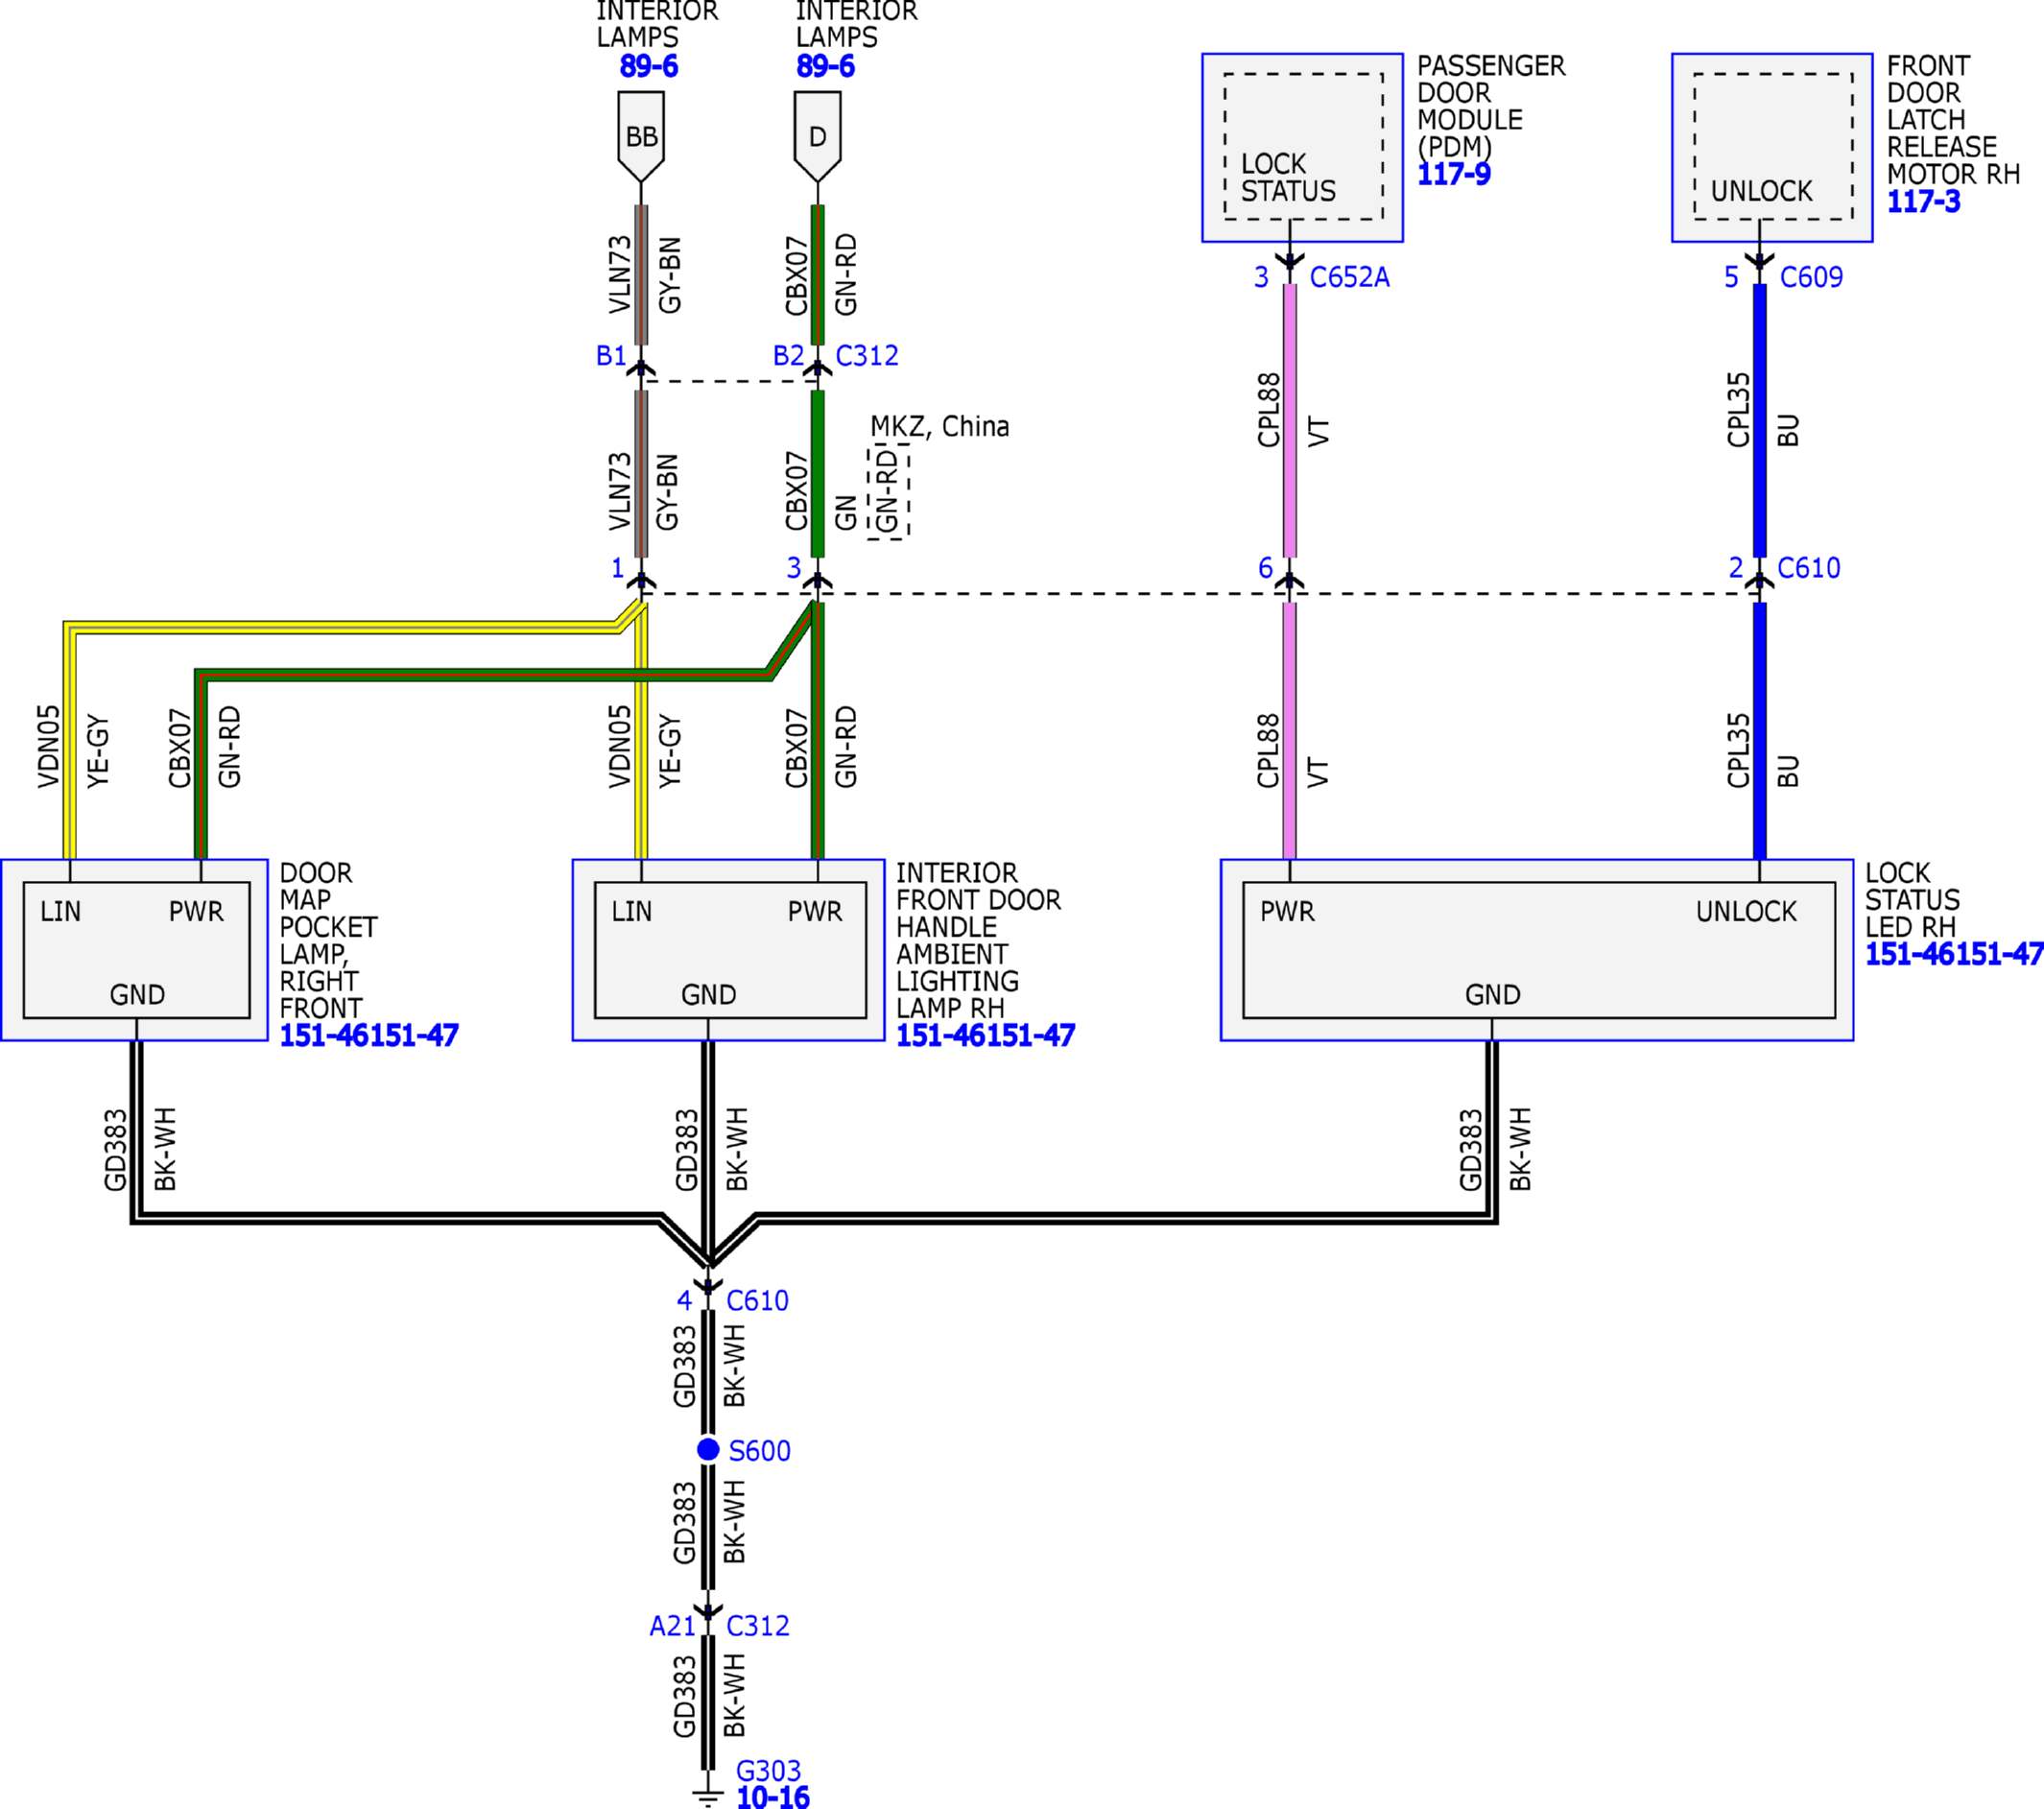The image size is (2044, 1809).
Task: Open the Lock Status LED RH 151-46151-47 link
Action: [1954, 953]
